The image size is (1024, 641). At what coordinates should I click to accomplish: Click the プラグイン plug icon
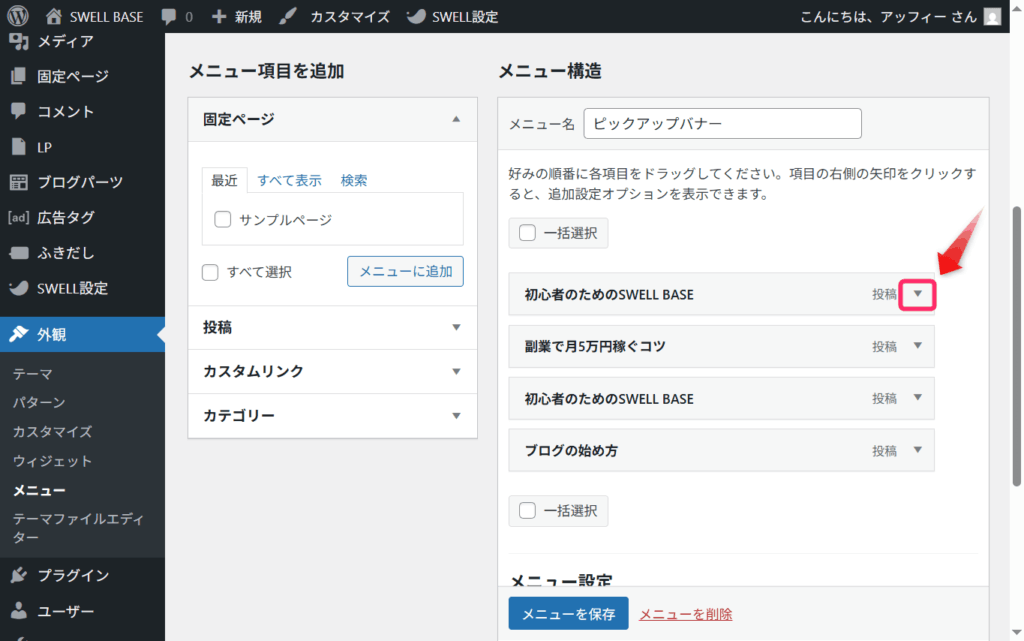click(19, 575)
